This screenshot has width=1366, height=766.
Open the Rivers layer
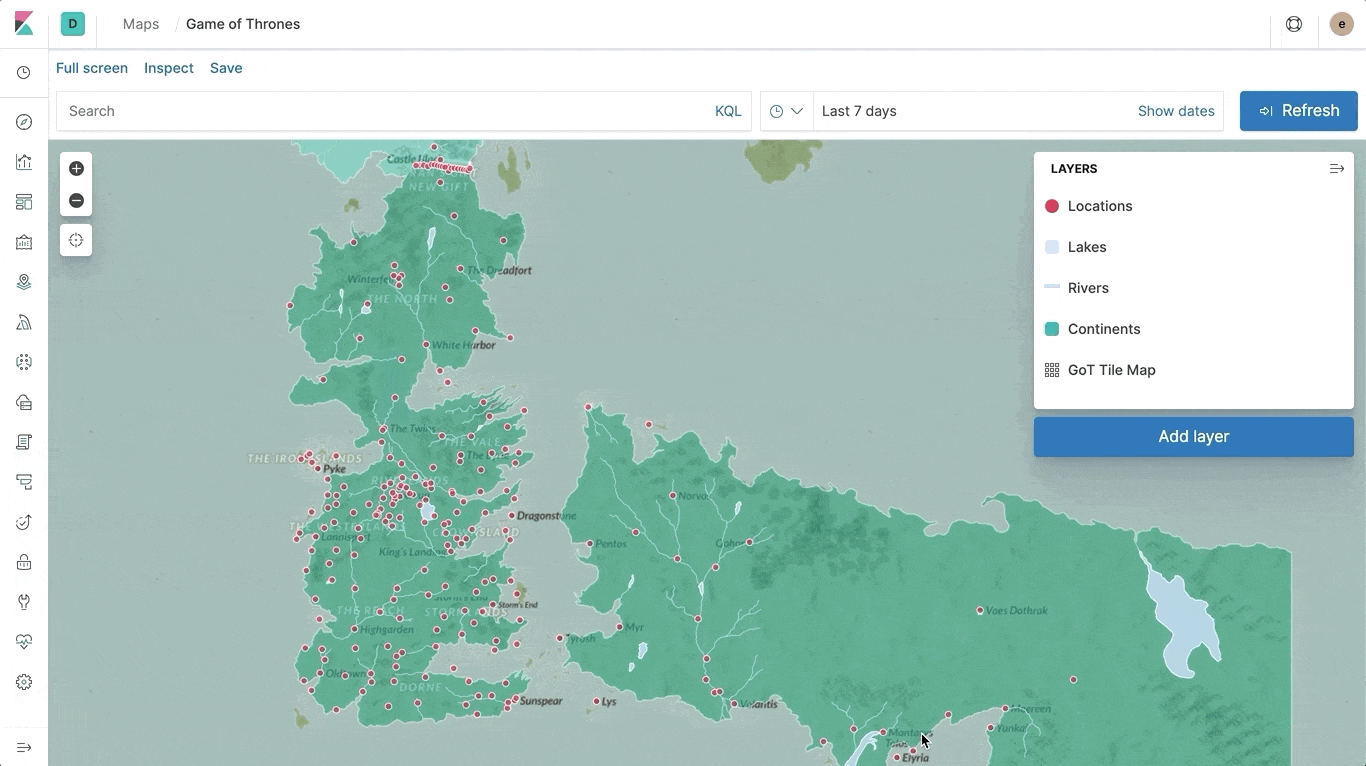click(x=1088, y=288)
